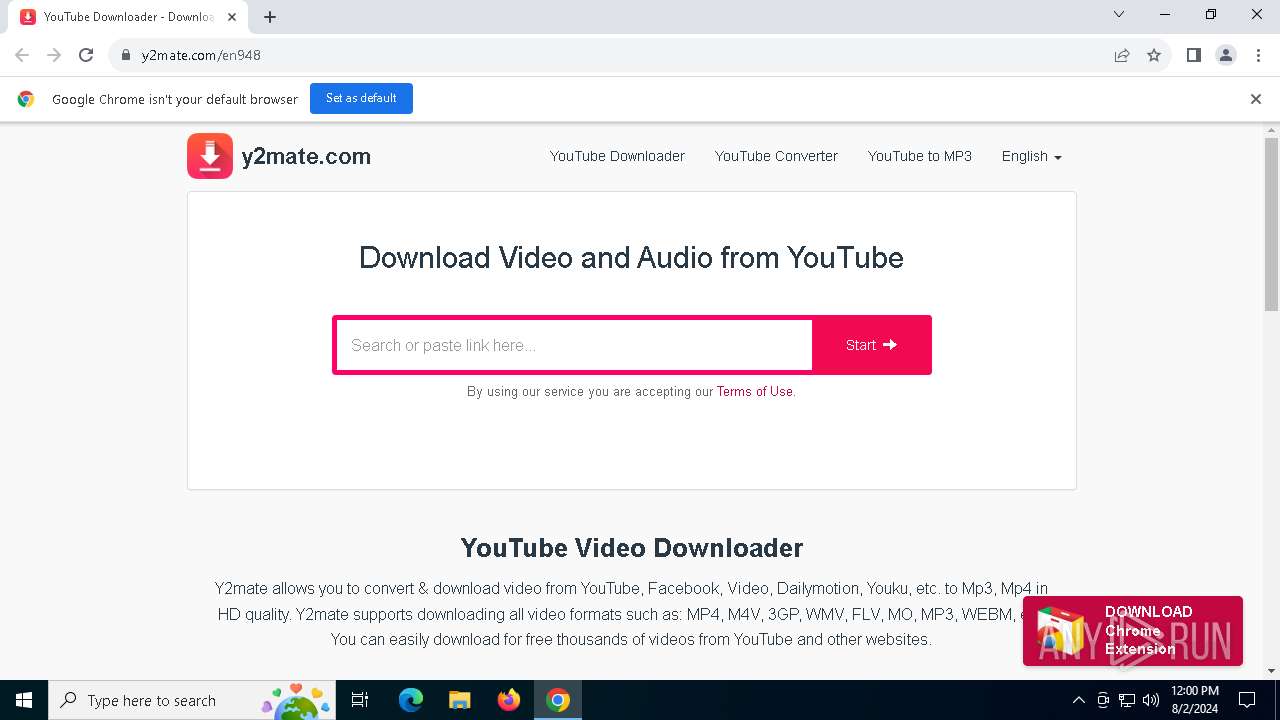The height and width of the screenshot is (720, 1280).
Task: Bookmark this page with the star icon
Action: (x=1154, y=55)
